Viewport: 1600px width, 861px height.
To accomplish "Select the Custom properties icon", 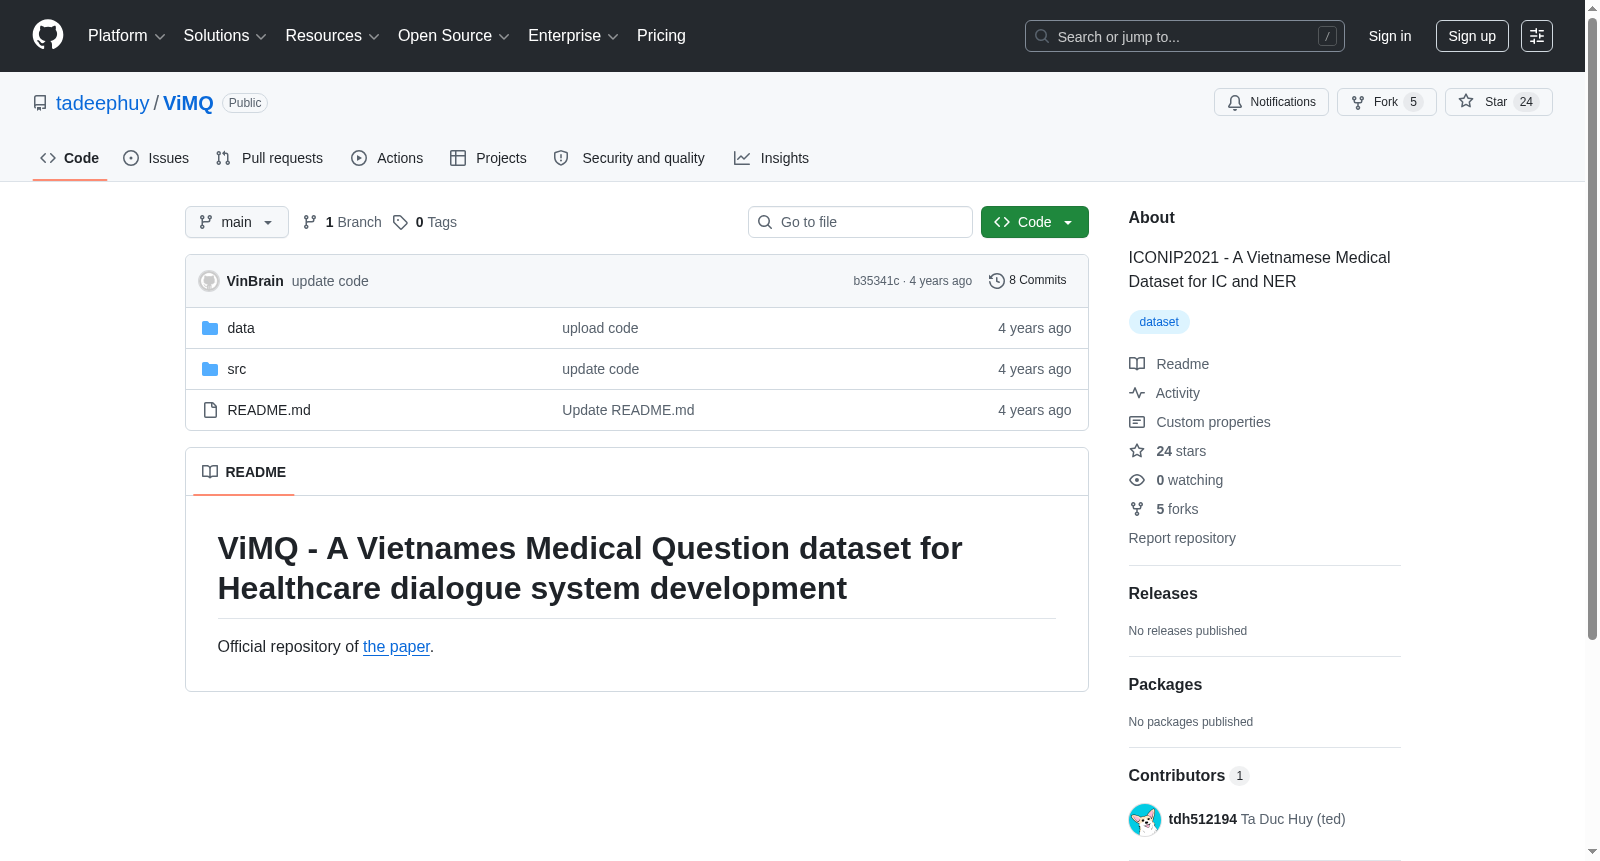I will tap(1137, 422).
